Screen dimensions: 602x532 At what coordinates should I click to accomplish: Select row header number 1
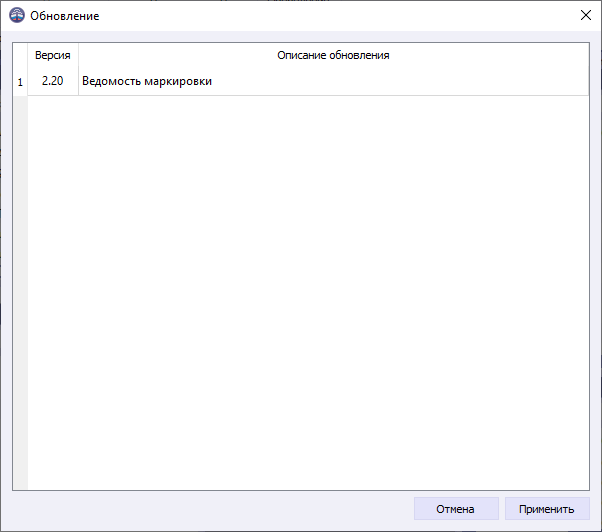coord(20,82)
